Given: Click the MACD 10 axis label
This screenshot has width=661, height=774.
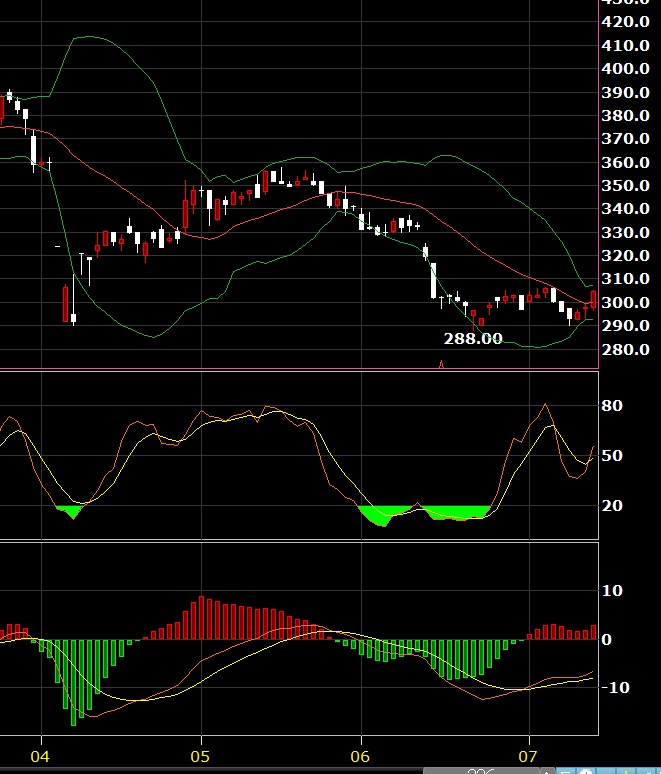Looking at the screenshot, I should (612, 591).
